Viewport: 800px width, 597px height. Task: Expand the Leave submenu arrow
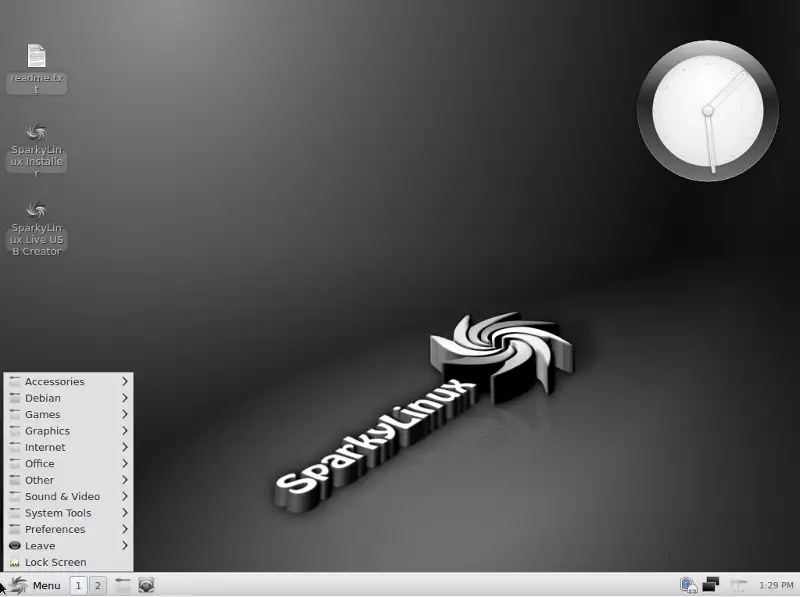click(x=124, y=545)
